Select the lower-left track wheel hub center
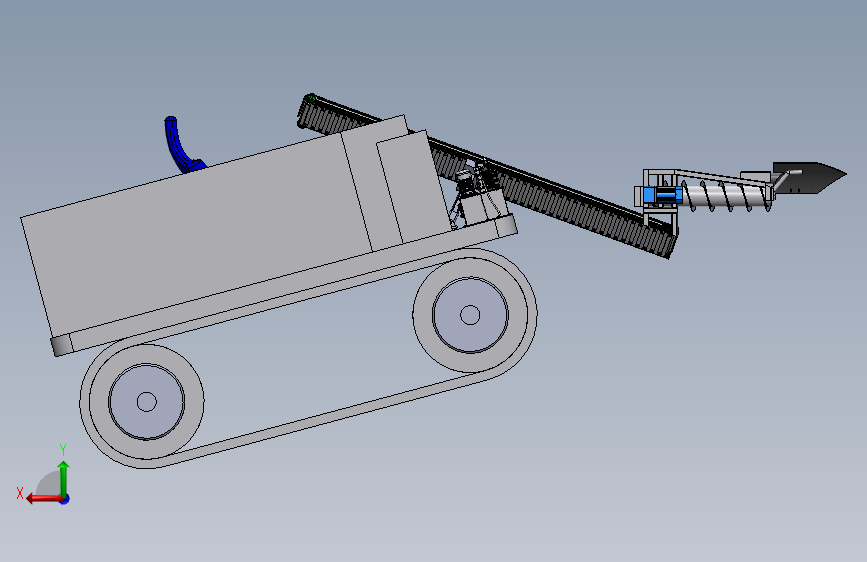Viewport: 867px width, 562px height. 147,402
